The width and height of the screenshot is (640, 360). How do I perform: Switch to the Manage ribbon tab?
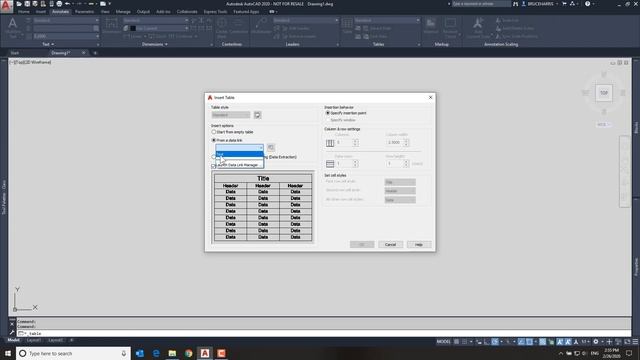123,12
